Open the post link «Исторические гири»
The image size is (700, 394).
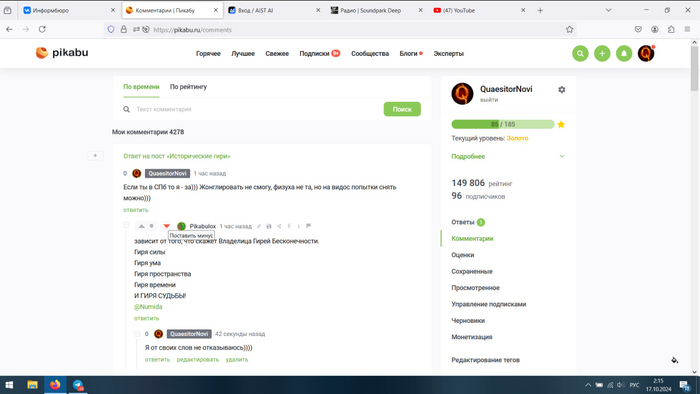[x=177, y=156]
